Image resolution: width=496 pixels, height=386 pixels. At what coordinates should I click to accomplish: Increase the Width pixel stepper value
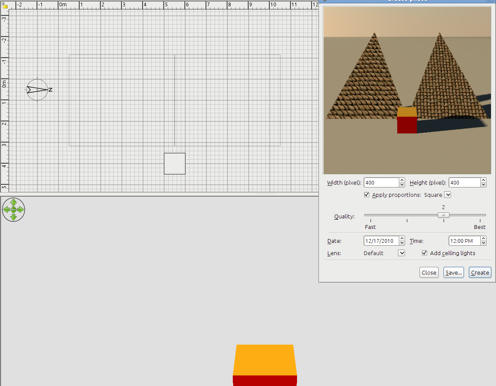pyautogui.click(x=402, y=180)
